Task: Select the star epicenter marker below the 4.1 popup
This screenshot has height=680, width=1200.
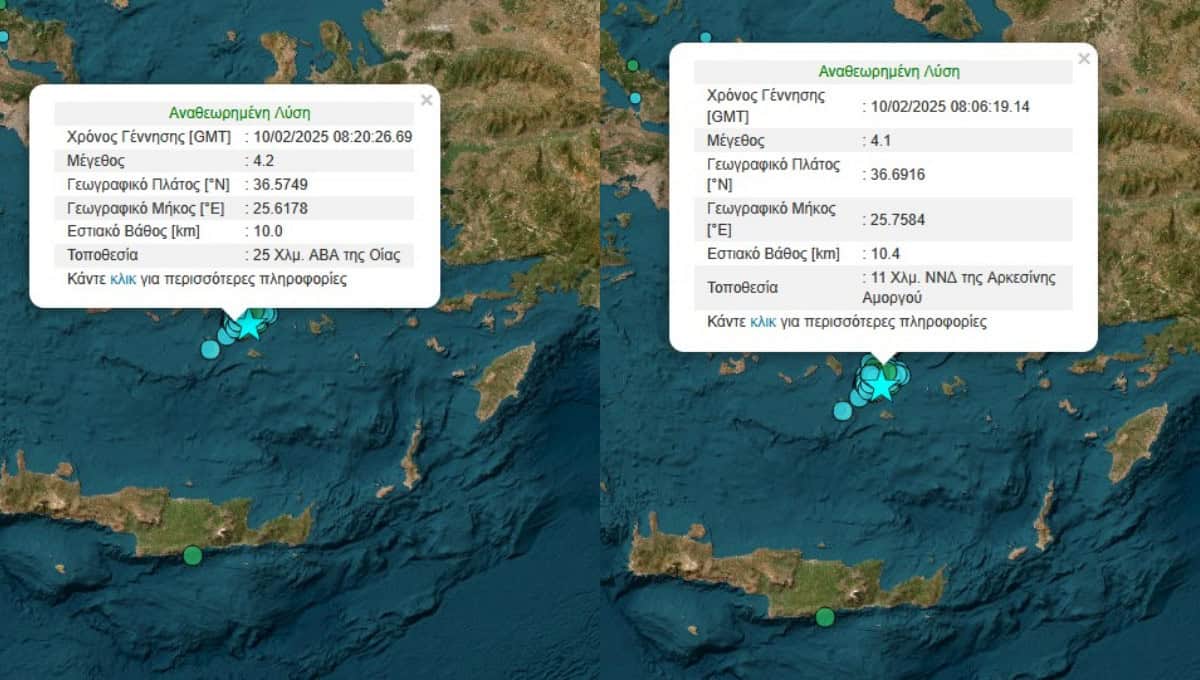Action: [x=880, y=384]
